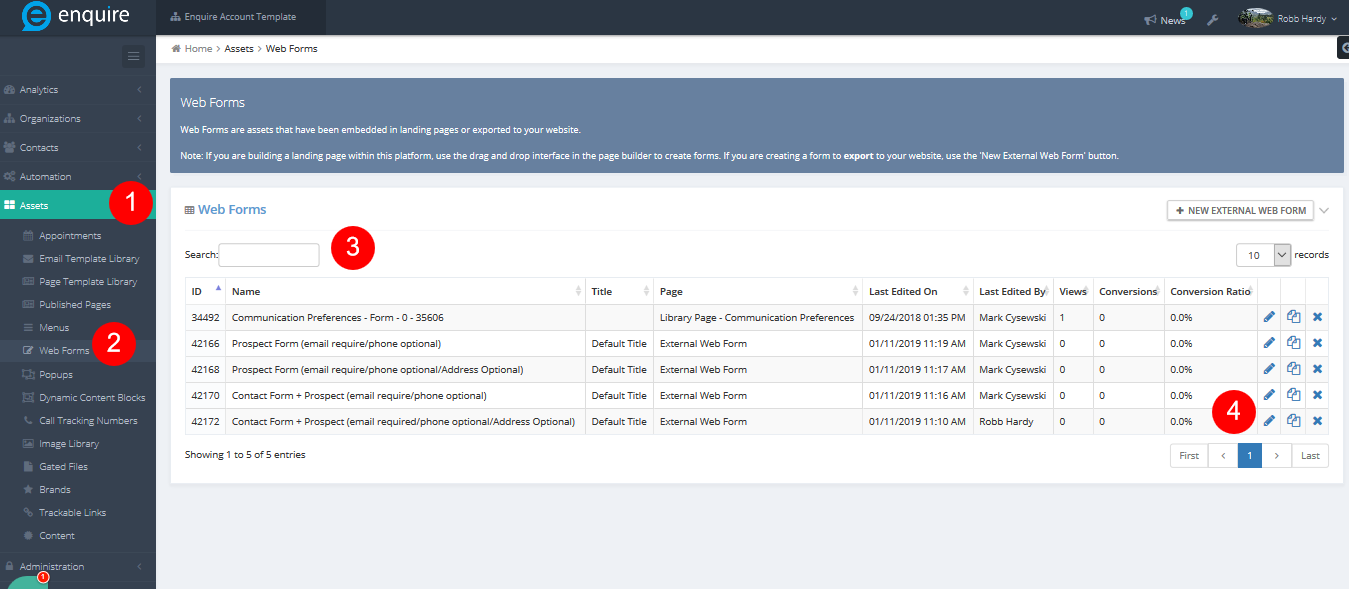The height and width of the screenshot is (589, 1349).
Task: Expand the Contacts menu
Action: click(x=78, y=148)
